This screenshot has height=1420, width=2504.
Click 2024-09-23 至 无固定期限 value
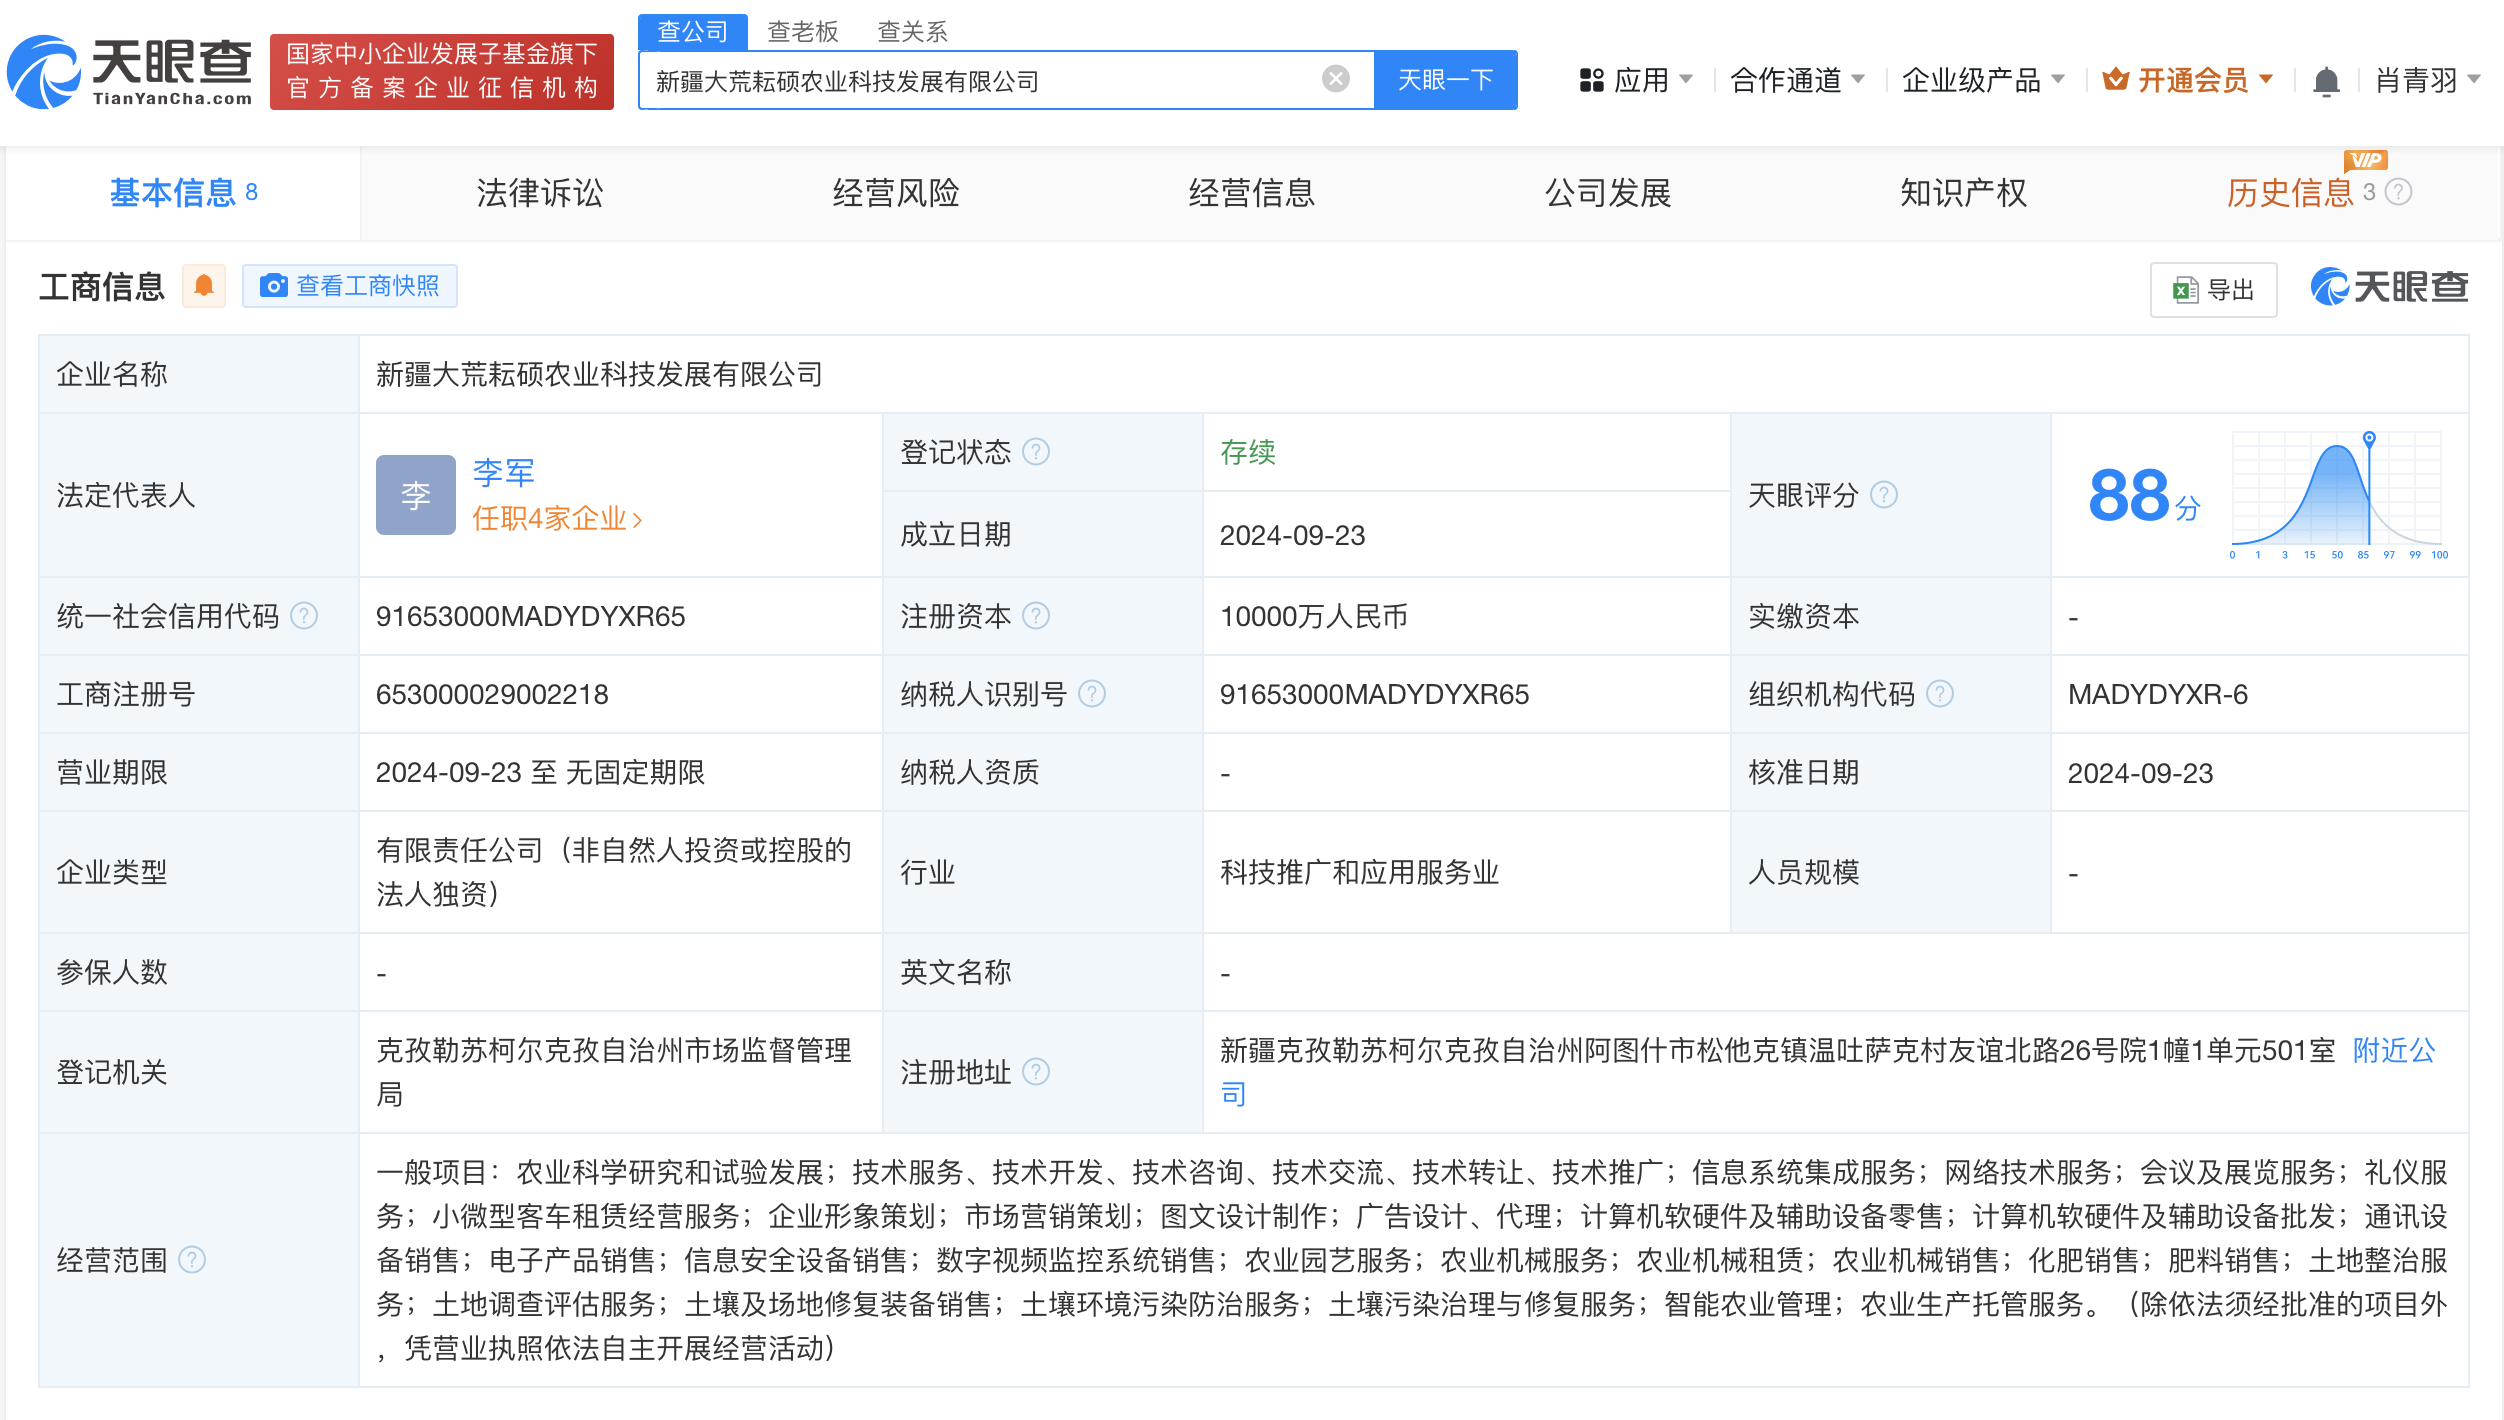point(540,773)
